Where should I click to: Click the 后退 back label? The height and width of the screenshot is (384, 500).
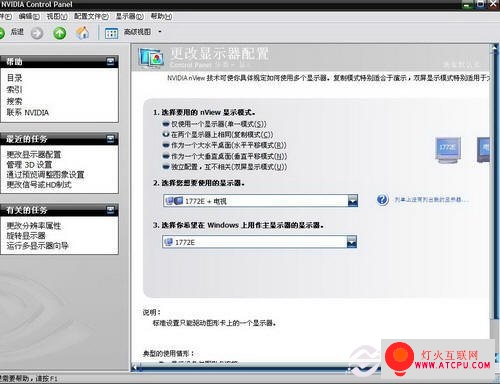(17, 32)
